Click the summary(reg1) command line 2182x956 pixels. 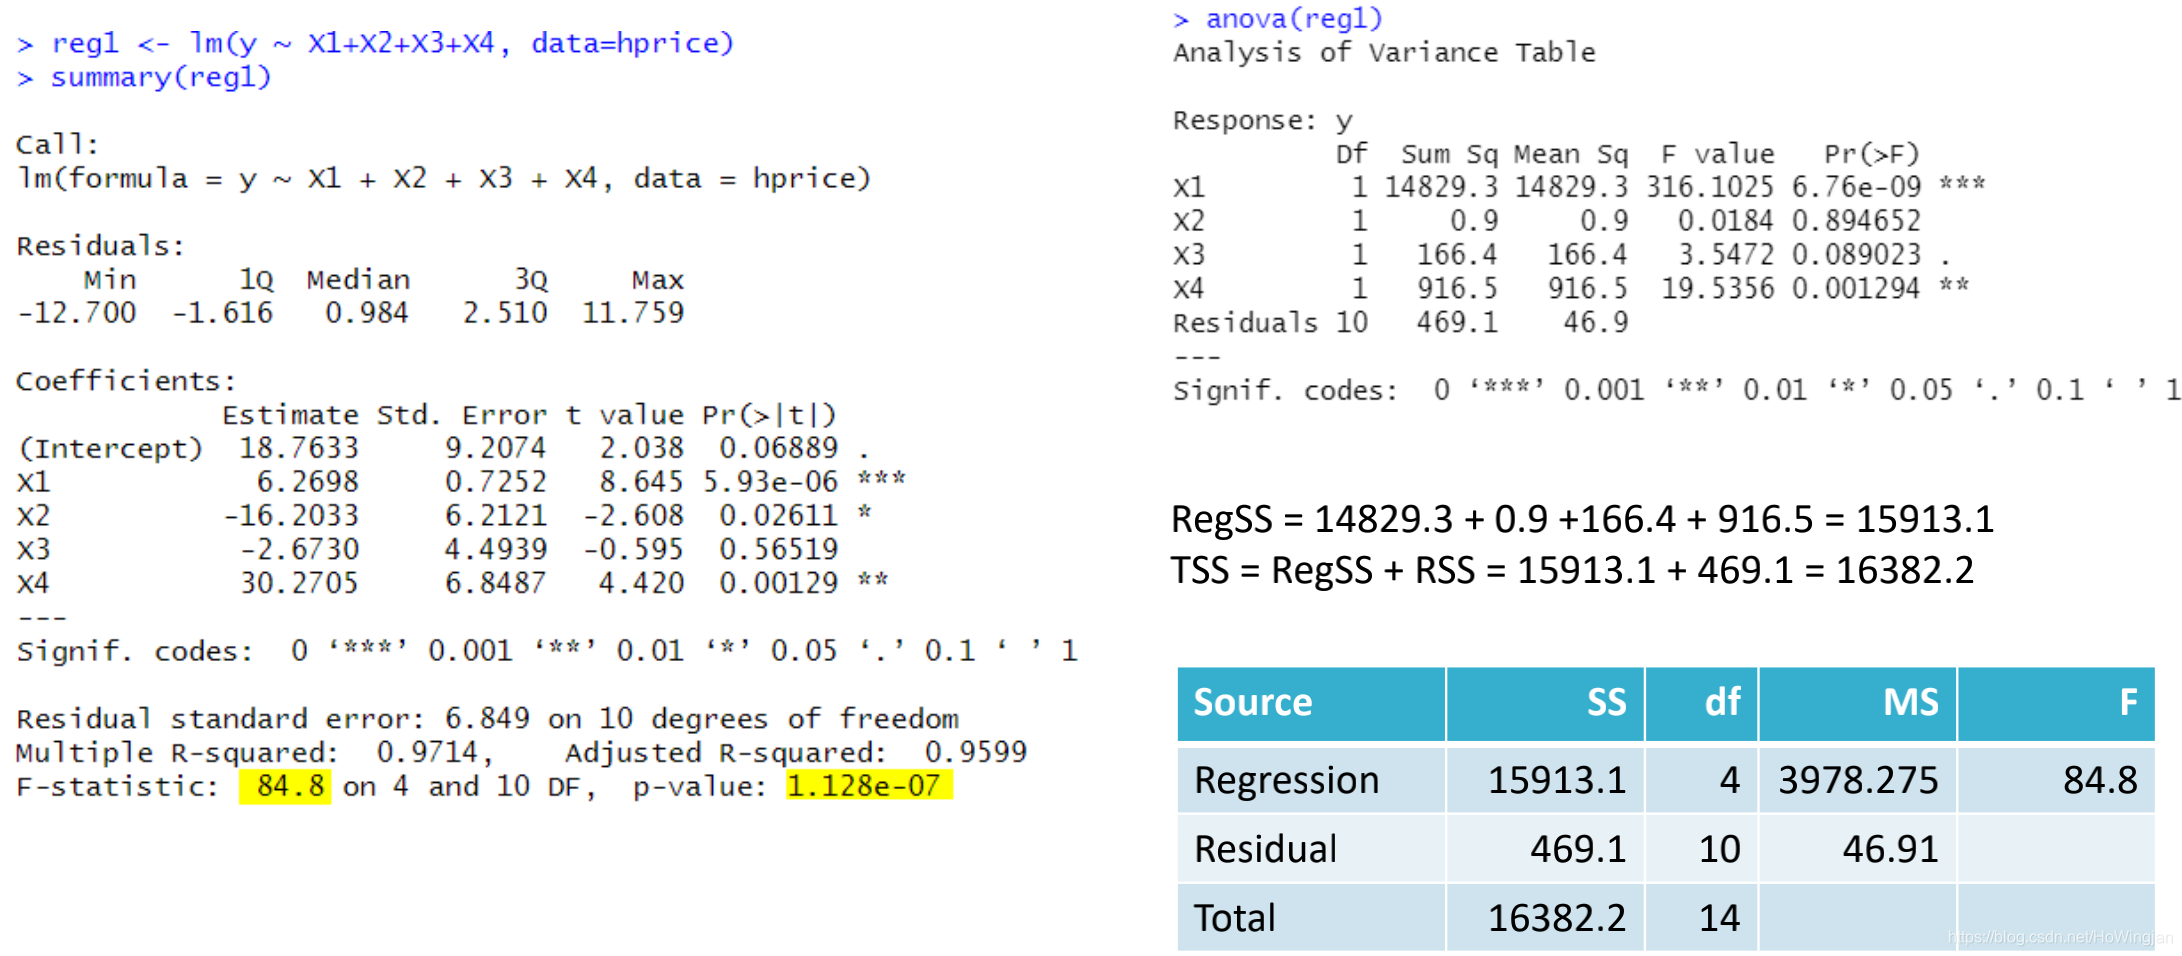tap(145, 77)
